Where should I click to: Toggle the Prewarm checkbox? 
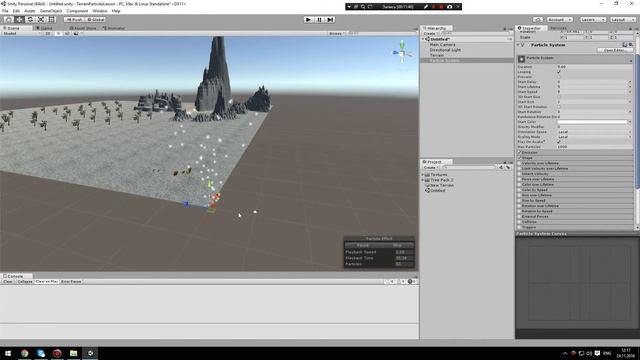tap(559, 77)
